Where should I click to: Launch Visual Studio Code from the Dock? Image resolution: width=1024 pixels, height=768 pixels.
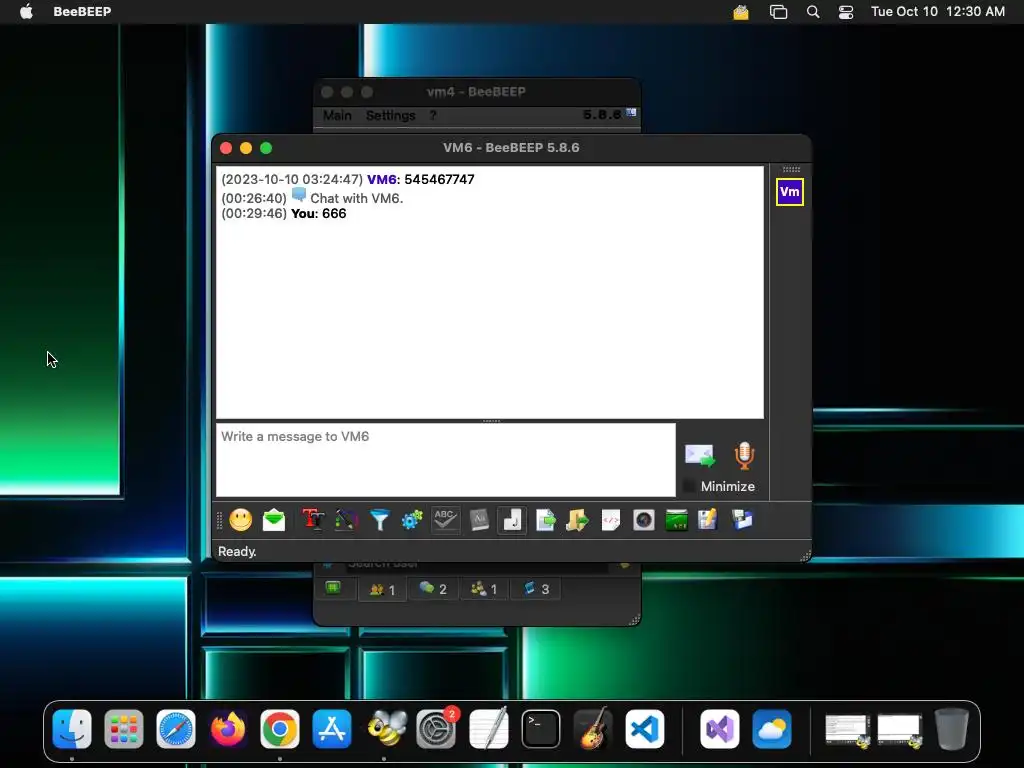coord(645,728)
